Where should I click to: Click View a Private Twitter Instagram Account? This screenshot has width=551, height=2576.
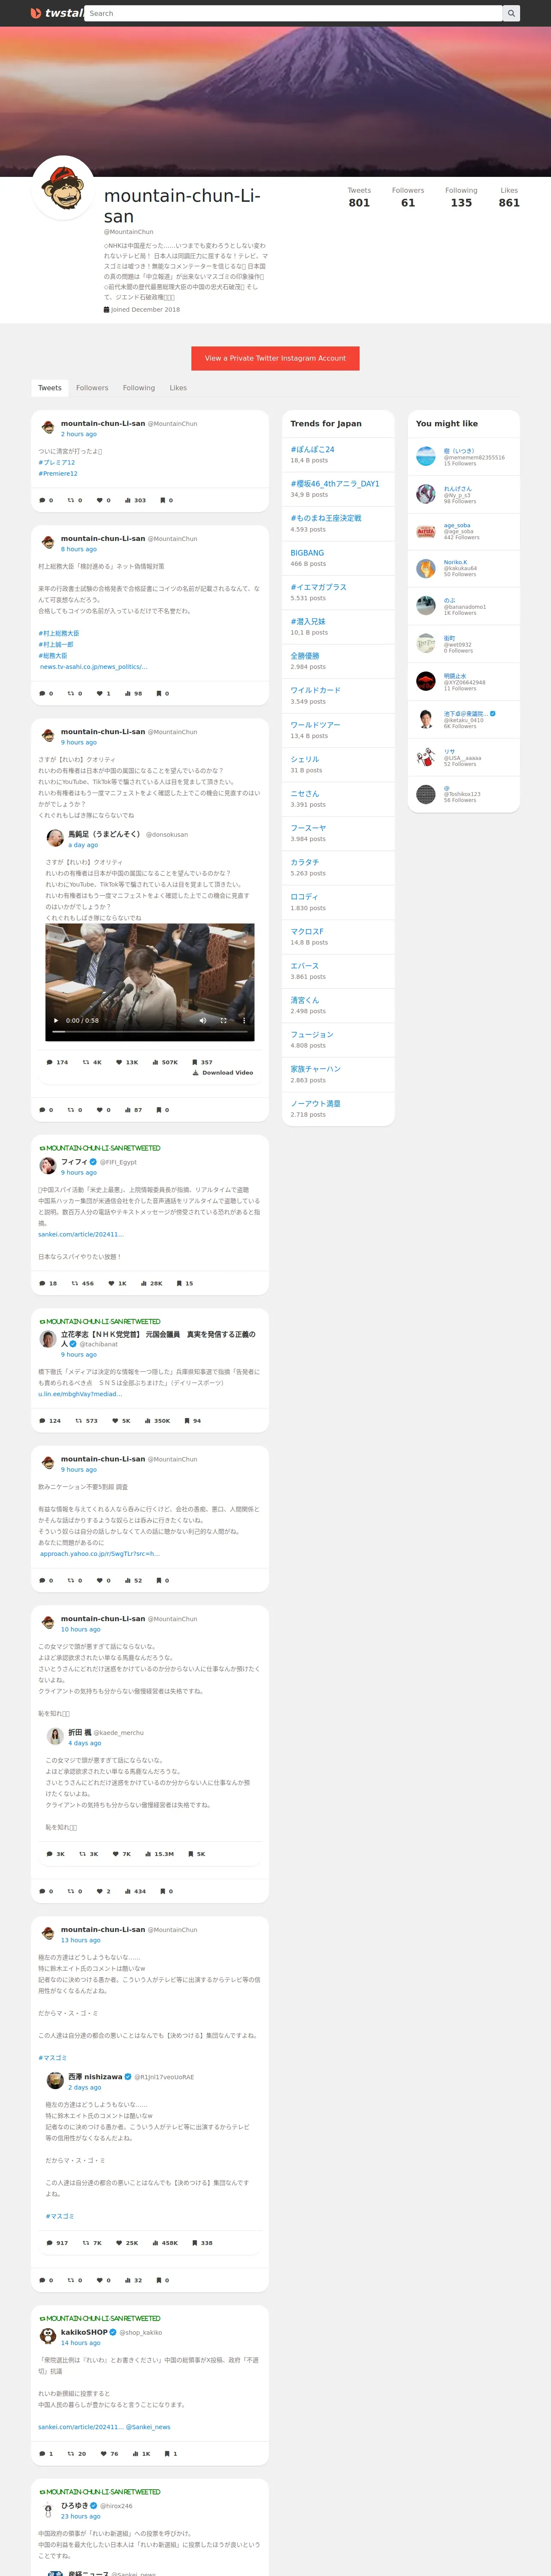tap(275, 358)
